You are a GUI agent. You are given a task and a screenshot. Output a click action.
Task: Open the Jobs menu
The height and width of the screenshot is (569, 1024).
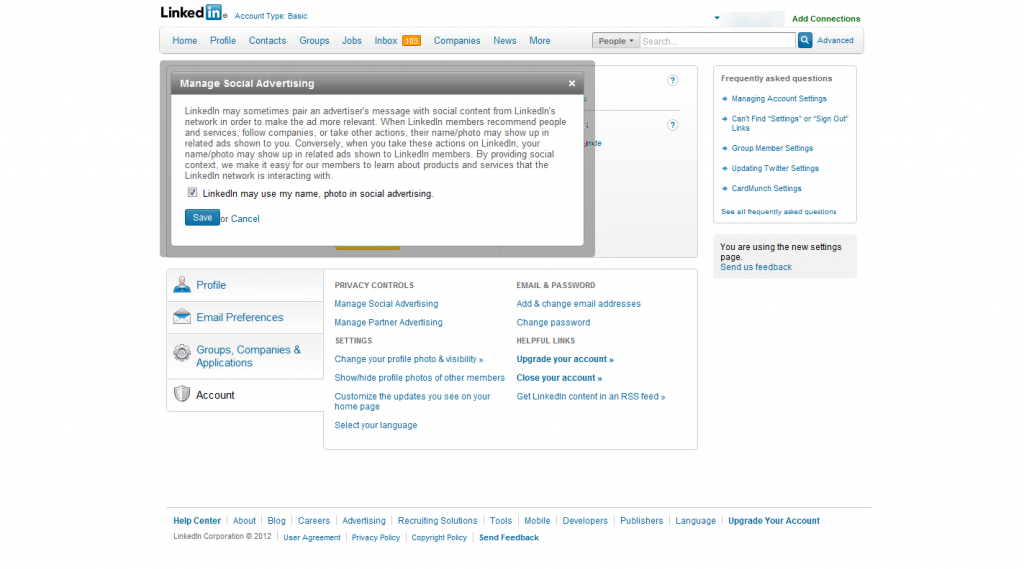(x=351, y=41)
